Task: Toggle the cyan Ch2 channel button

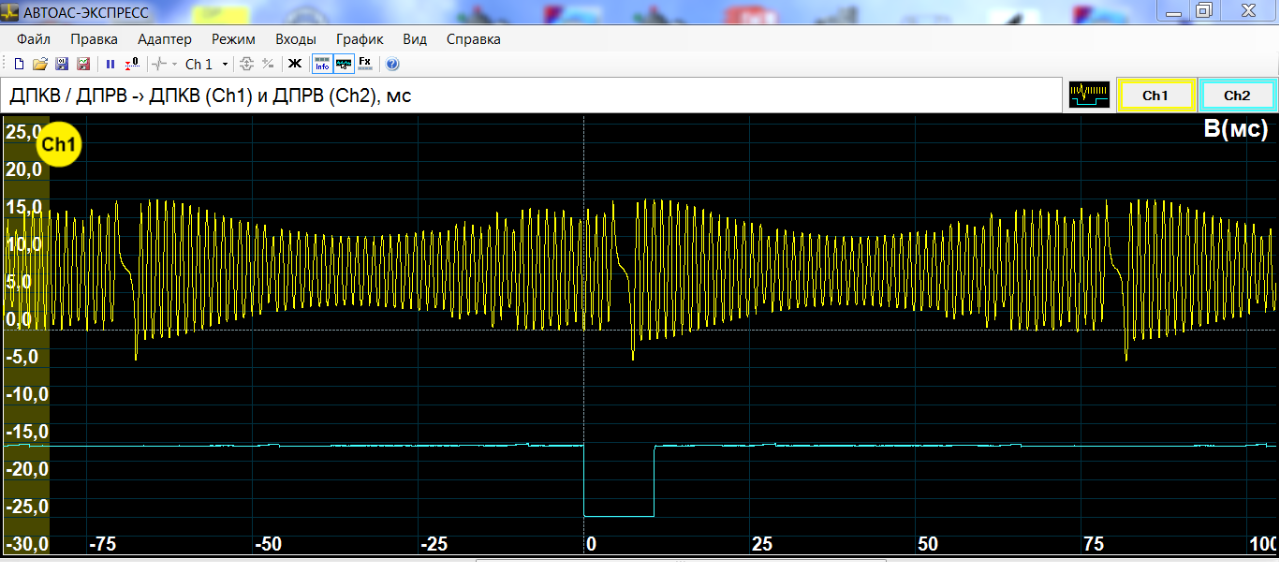Action: point(1237,96)
